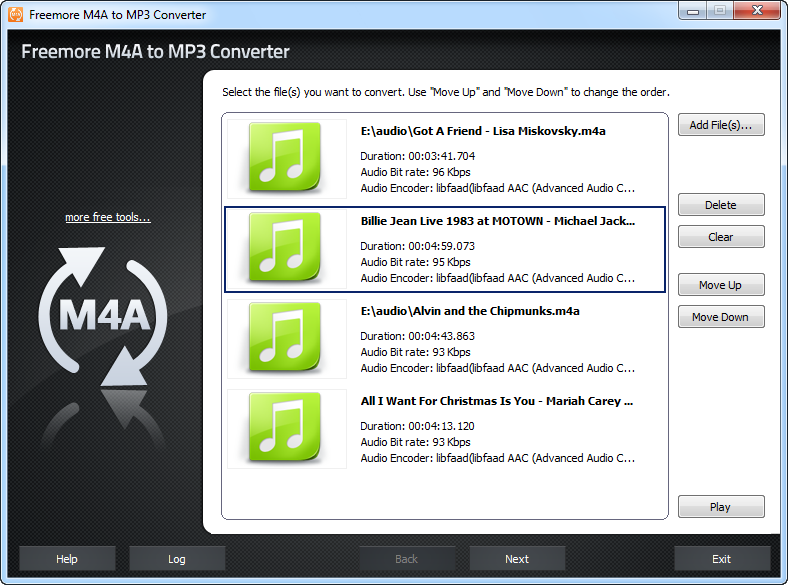
Task: Click the large M4A converter logo
Action: (94, 316)
